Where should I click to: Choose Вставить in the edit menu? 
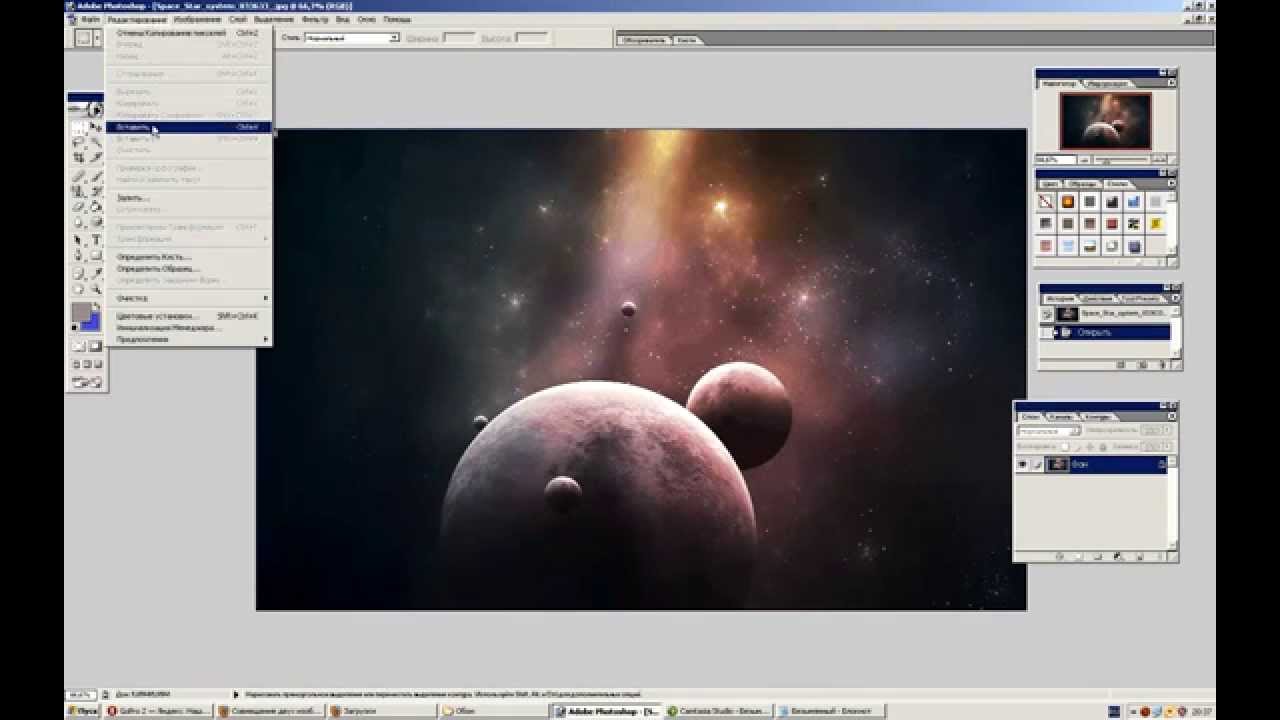tap(188, 127)
